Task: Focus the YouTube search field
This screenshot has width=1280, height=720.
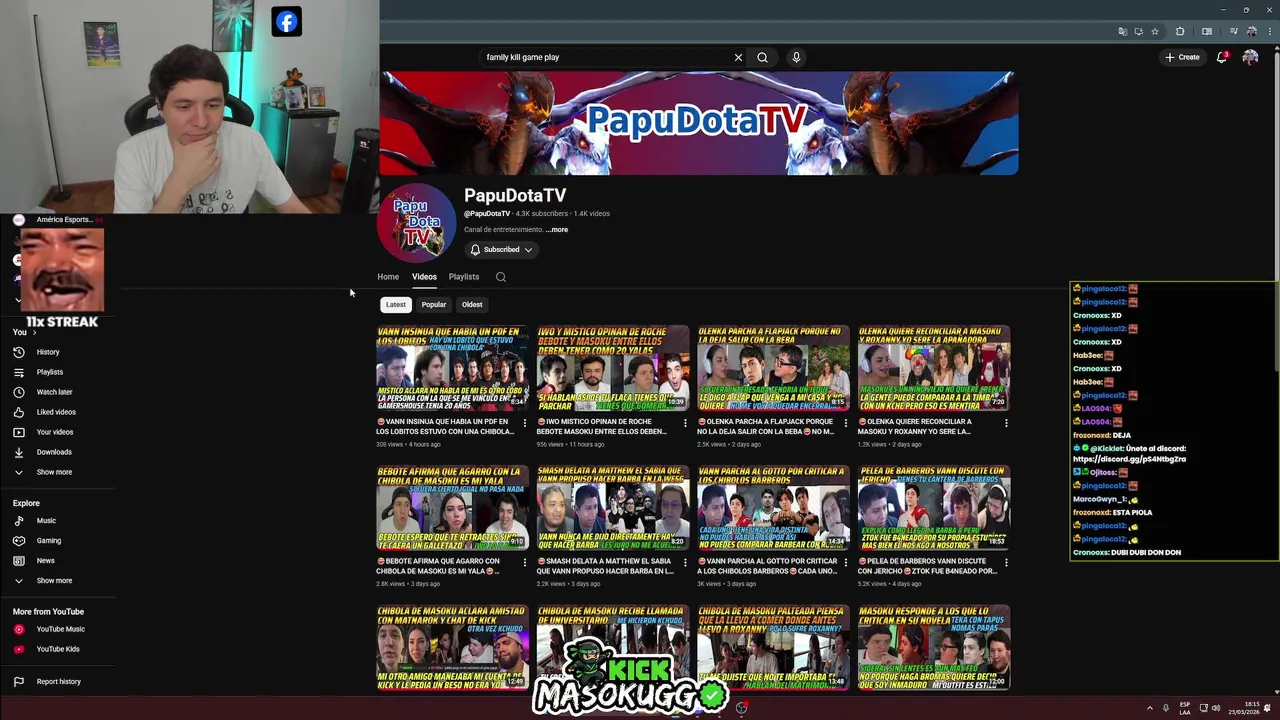Action: [x=605, y=57]
